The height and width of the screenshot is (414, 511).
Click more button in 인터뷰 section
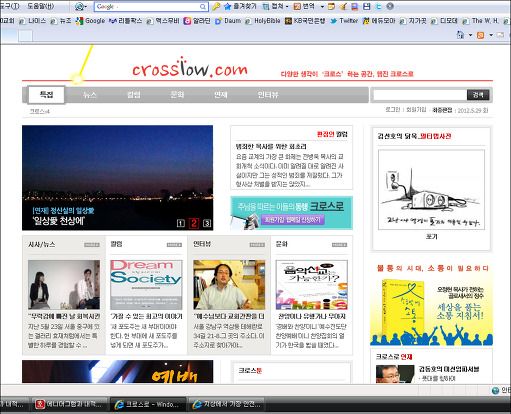[257, 245]
